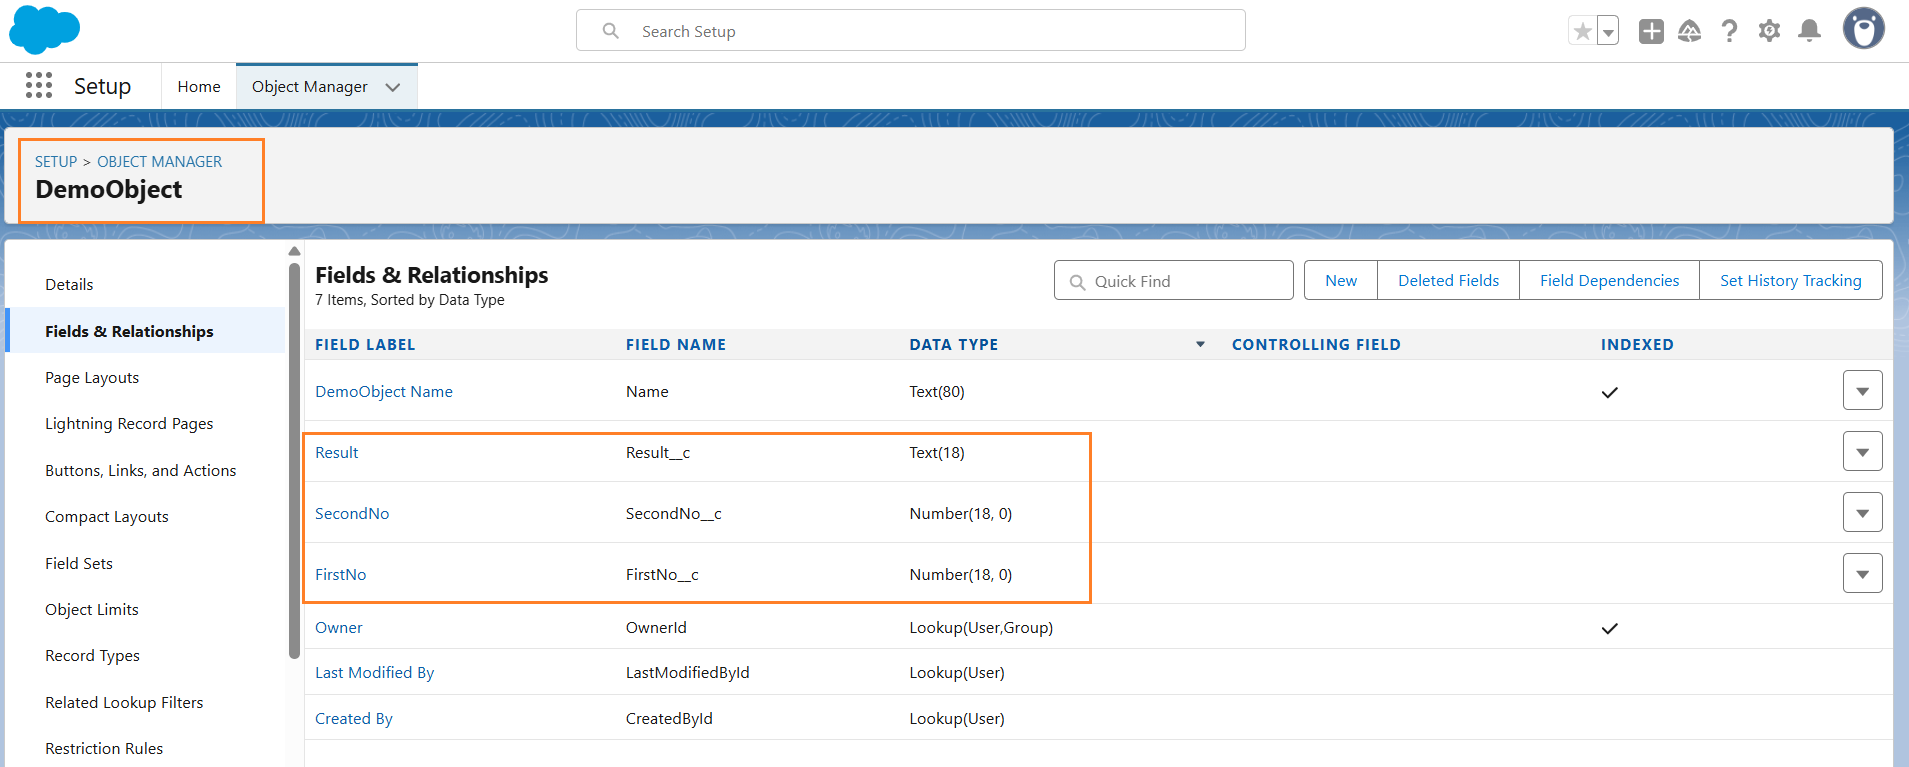1909x767 pixels.
Task: Go to SETUP breadcrumb link
Action: pyautogui.click(x=56, y=162)
